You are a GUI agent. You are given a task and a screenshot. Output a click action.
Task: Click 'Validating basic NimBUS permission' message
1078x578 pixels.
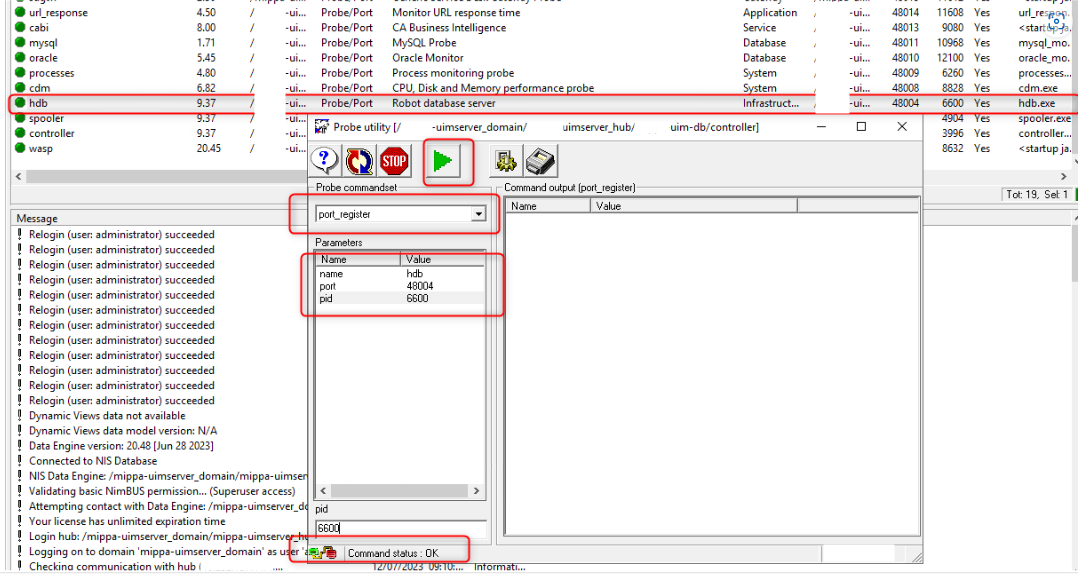coord(162,491)
